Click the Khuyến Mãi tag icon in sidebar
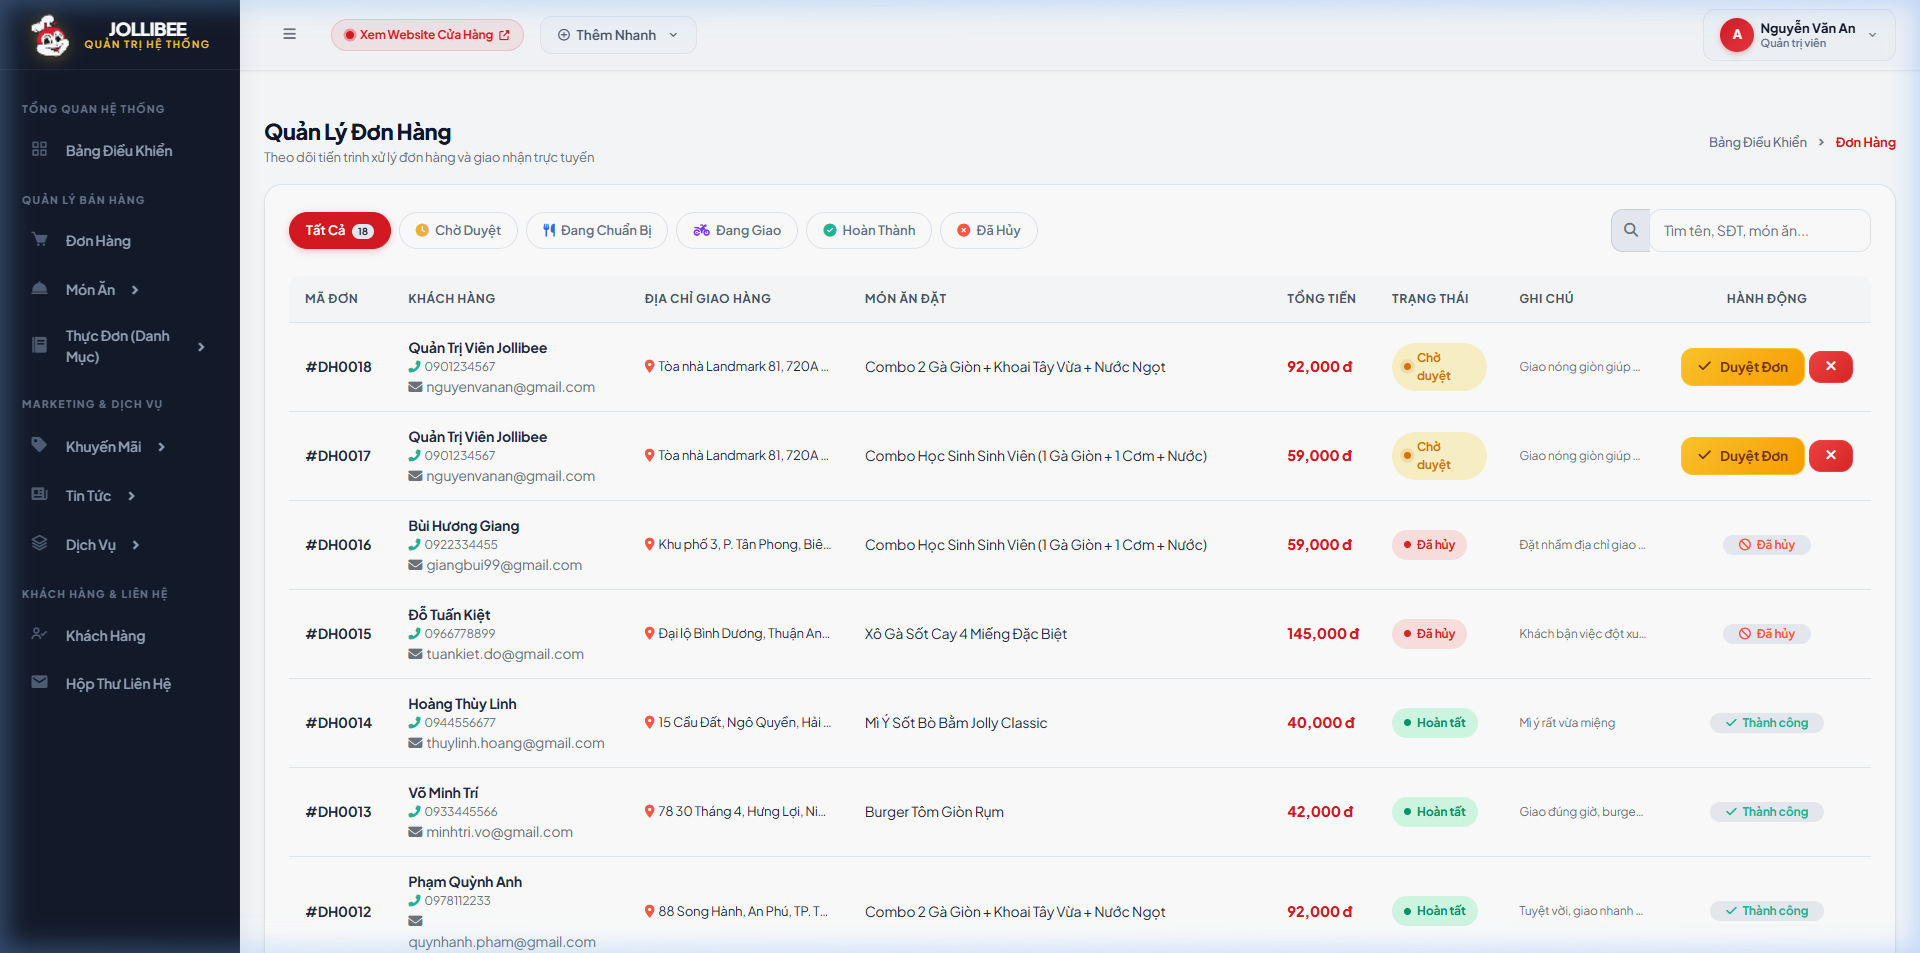Image resolution: width=1920 pixels, height=953 pixels. click(x=40, y=445)
